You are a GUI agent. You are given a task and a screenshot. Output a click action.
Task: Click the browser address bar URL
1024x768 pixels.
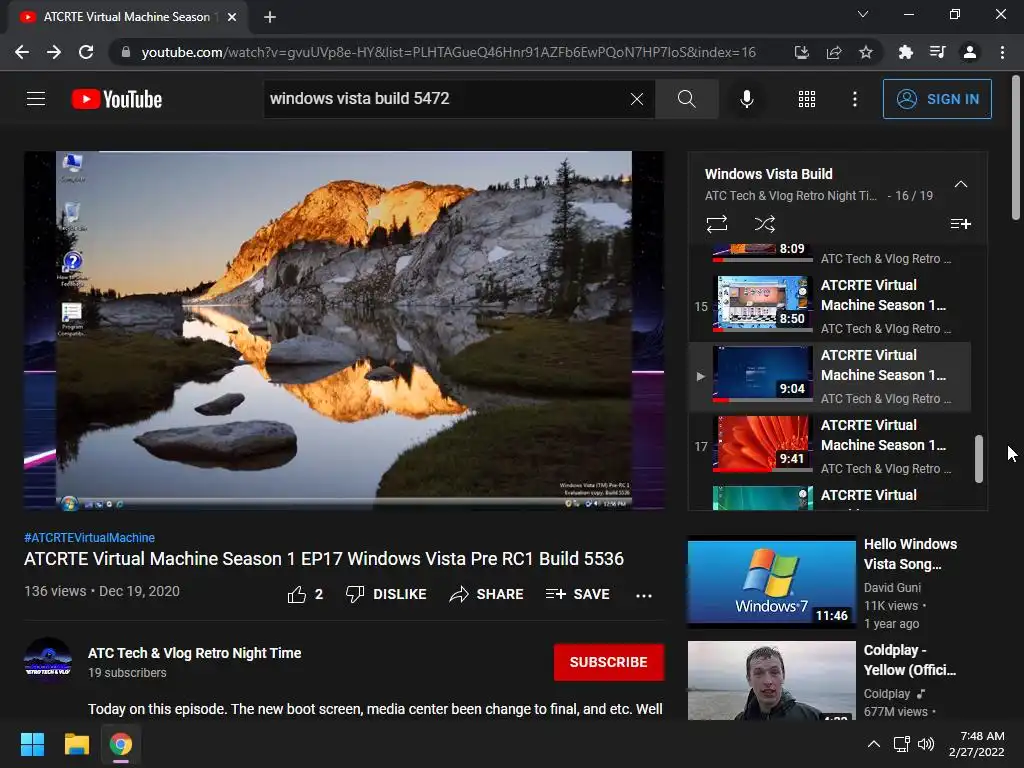(449, 52)
